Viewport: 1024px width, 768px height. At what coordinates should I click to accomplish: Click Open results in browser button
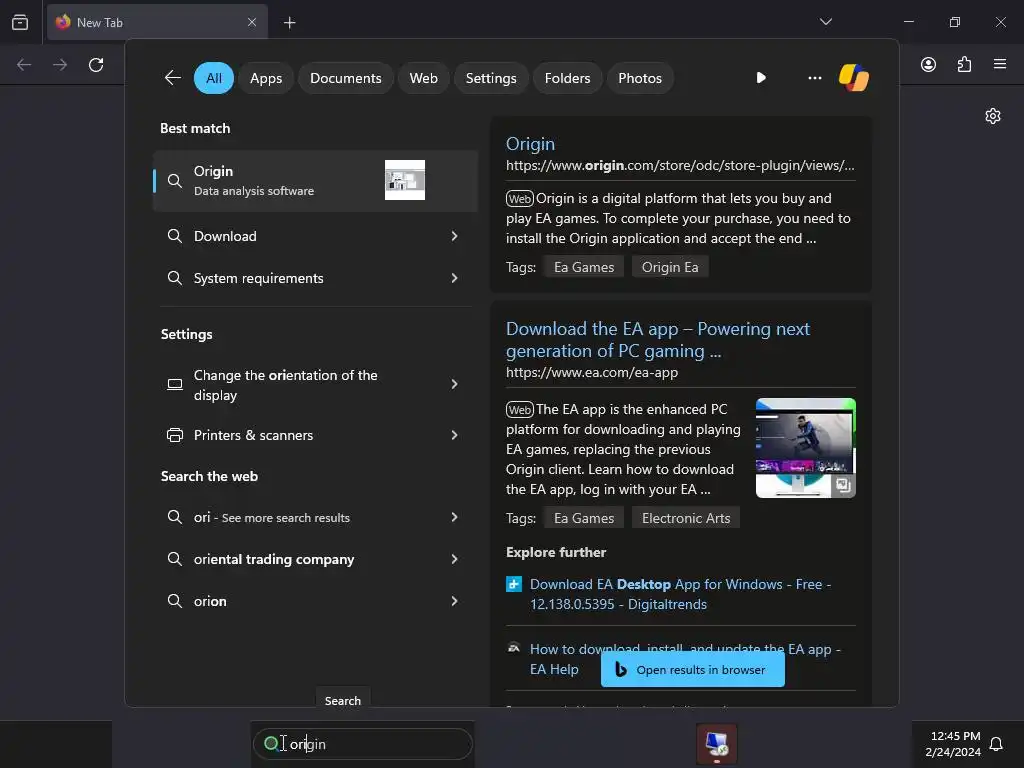tap(692, 669)
